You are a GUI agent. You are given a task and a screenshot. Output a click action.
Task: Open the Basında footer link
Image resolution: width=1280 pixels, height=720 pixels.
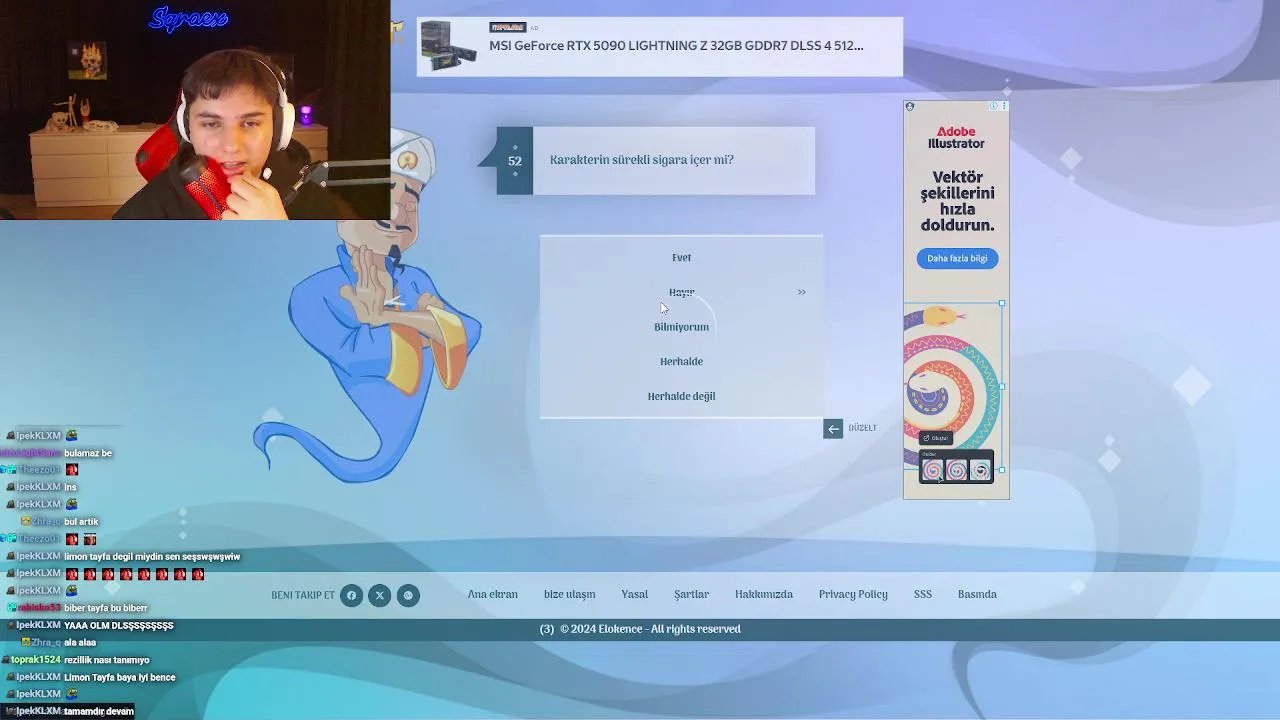977,594
